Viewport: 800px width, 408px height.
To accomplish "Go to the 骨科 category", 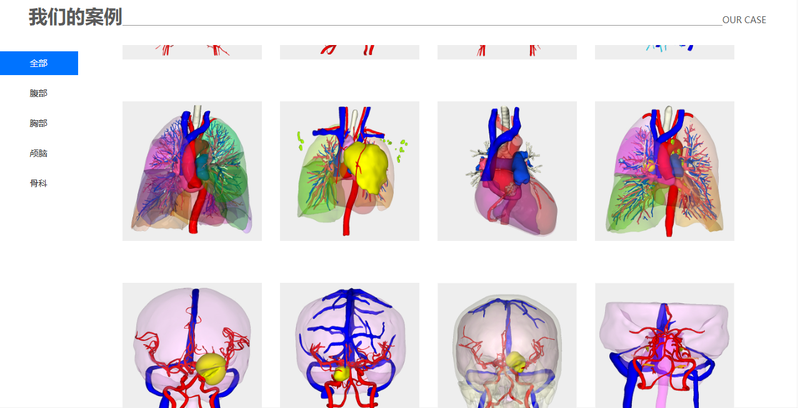I will (x=39, y=184).
